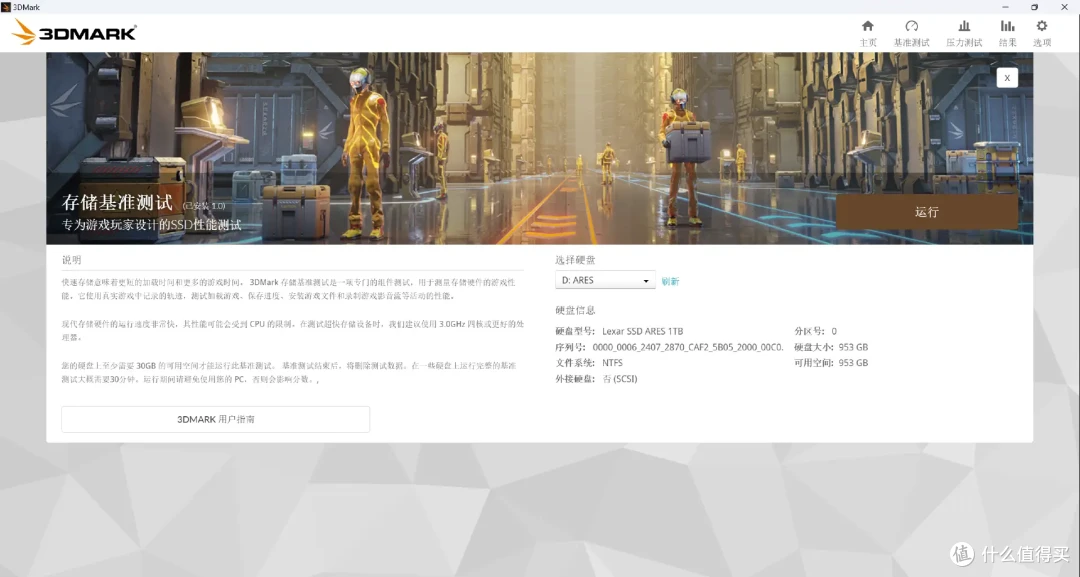Click the 3DMark logo in header
The height and width of the screenshot is (577, 1080).
tap(74, 32)
